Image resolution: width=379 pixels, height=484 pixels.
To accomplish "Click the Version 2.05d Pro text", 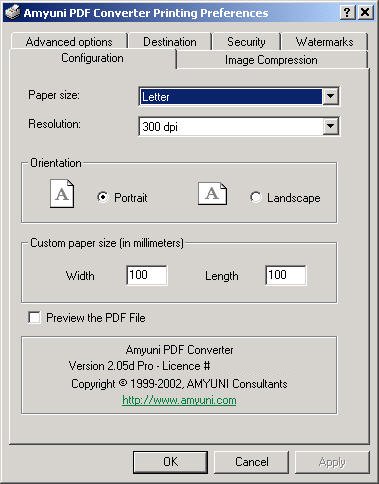I will (139, 366).
